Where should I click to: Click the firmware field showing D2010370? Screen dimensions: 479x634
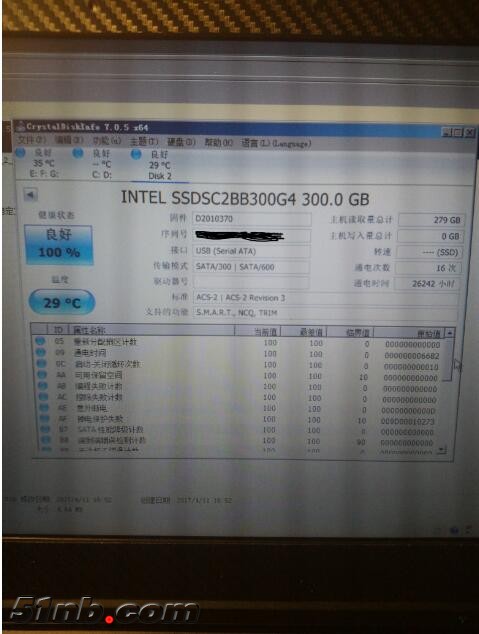[x=251, y=219]
